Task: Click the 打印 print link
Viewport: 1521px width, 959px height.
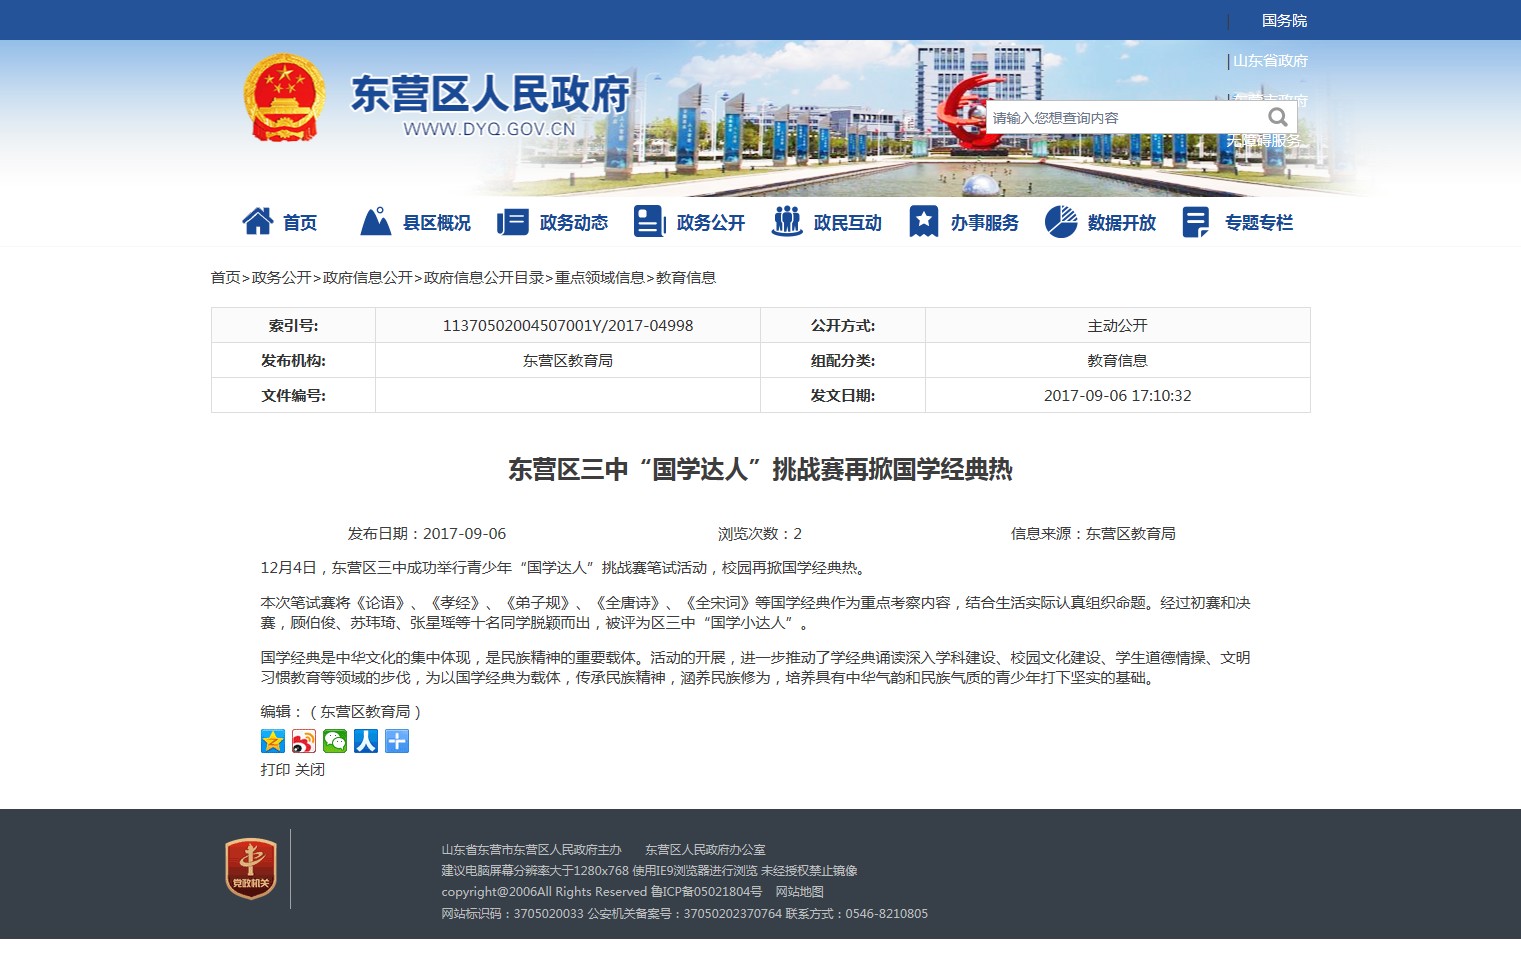Action: (275, 770)
